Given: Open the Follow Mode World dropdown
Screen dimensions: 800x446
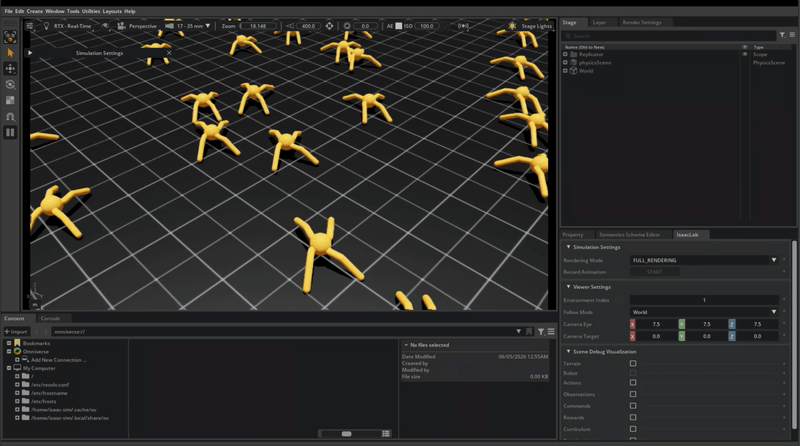Looking at the screenshot, I should coord(704,312).
